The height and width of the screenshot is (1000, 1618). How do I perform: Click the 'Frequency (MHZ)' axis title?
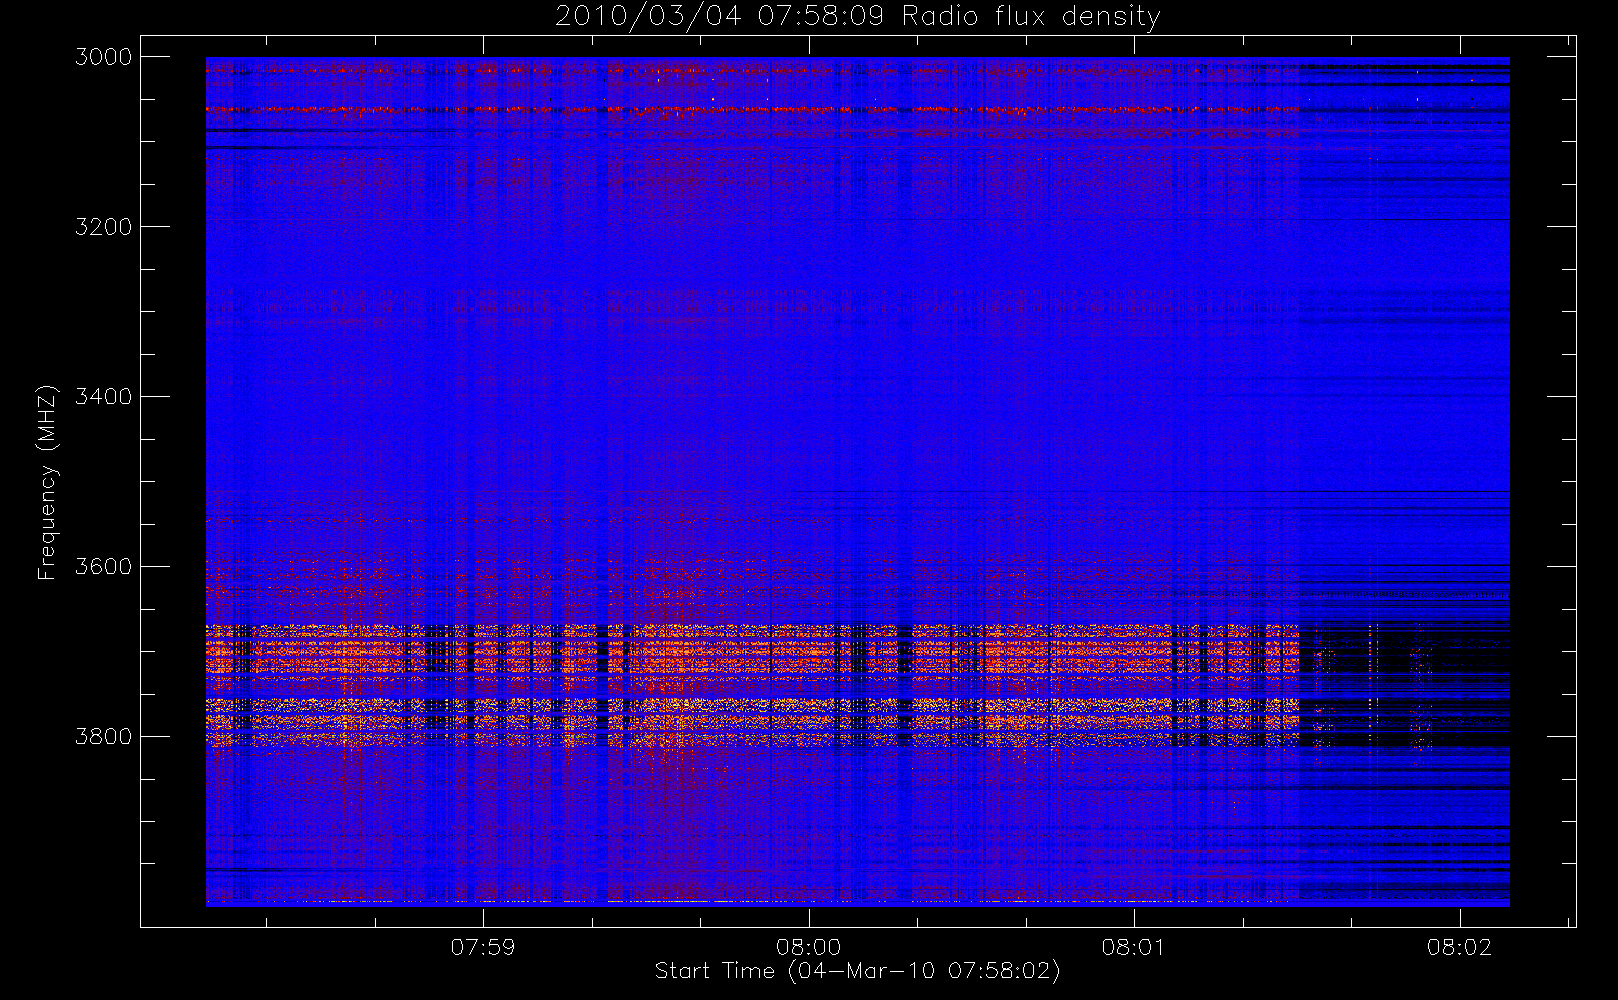click(x=47, y=482)
